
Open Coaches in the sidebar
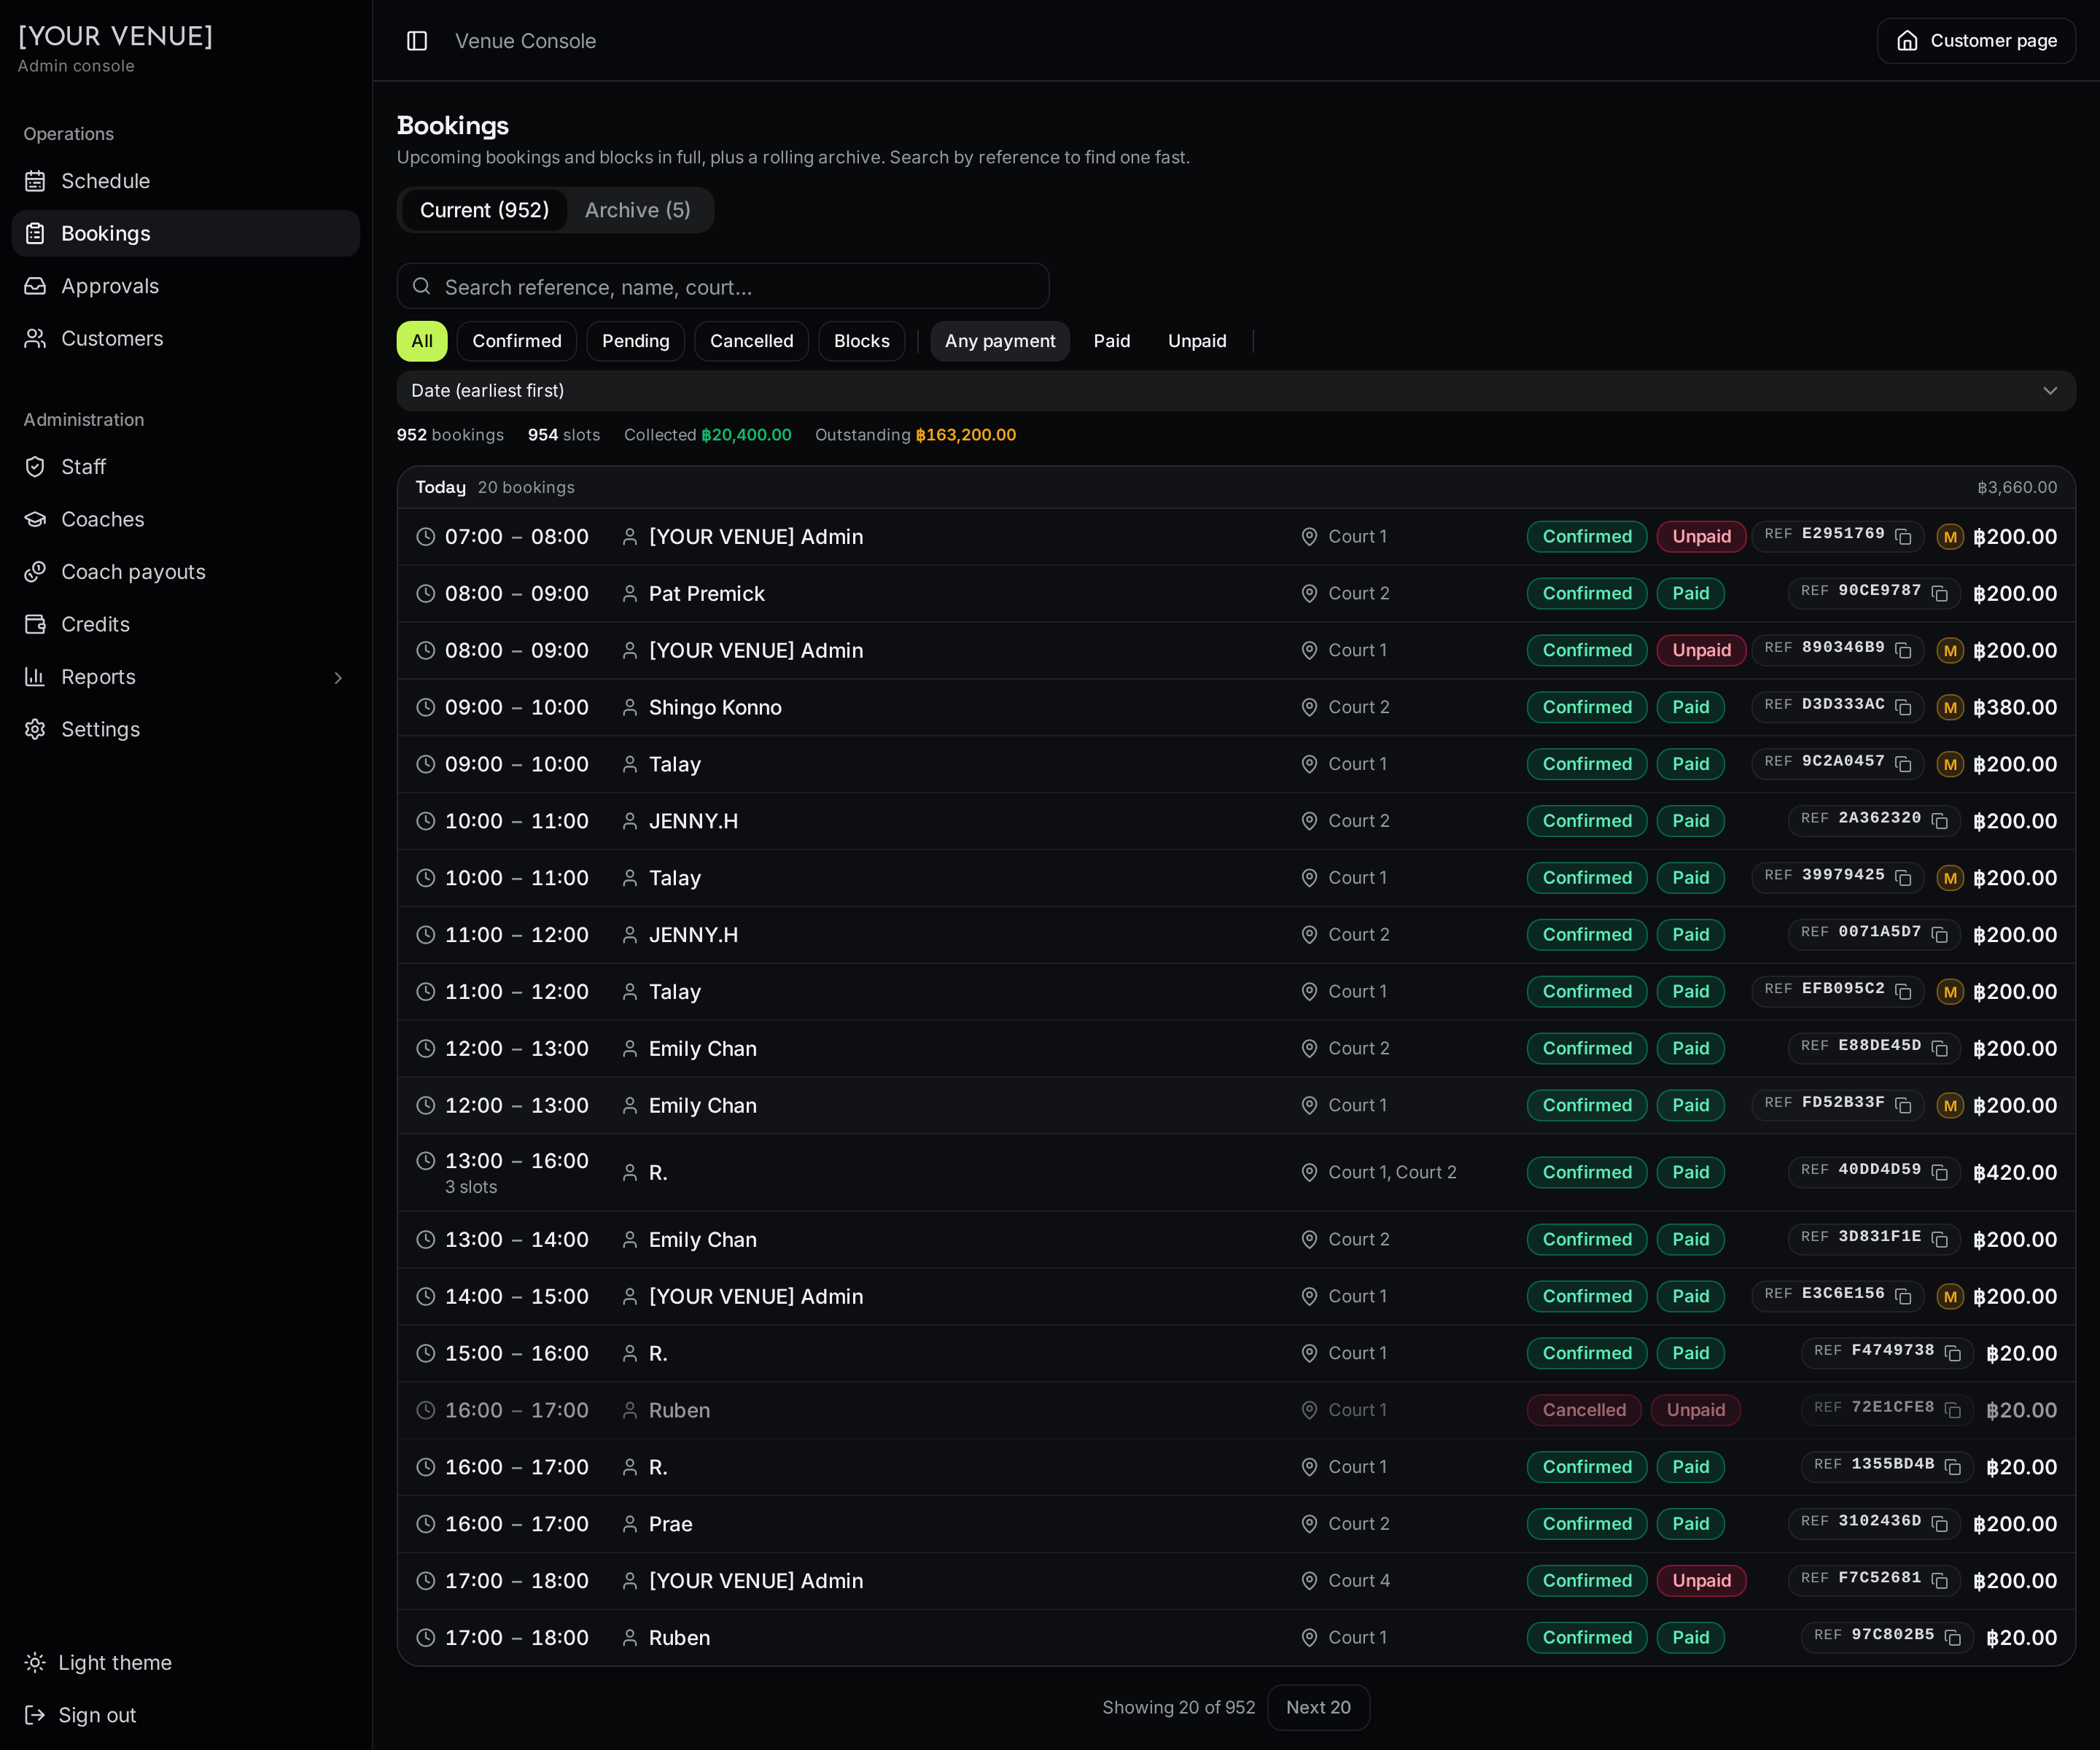pyautogui.click(x=186, y=519)
